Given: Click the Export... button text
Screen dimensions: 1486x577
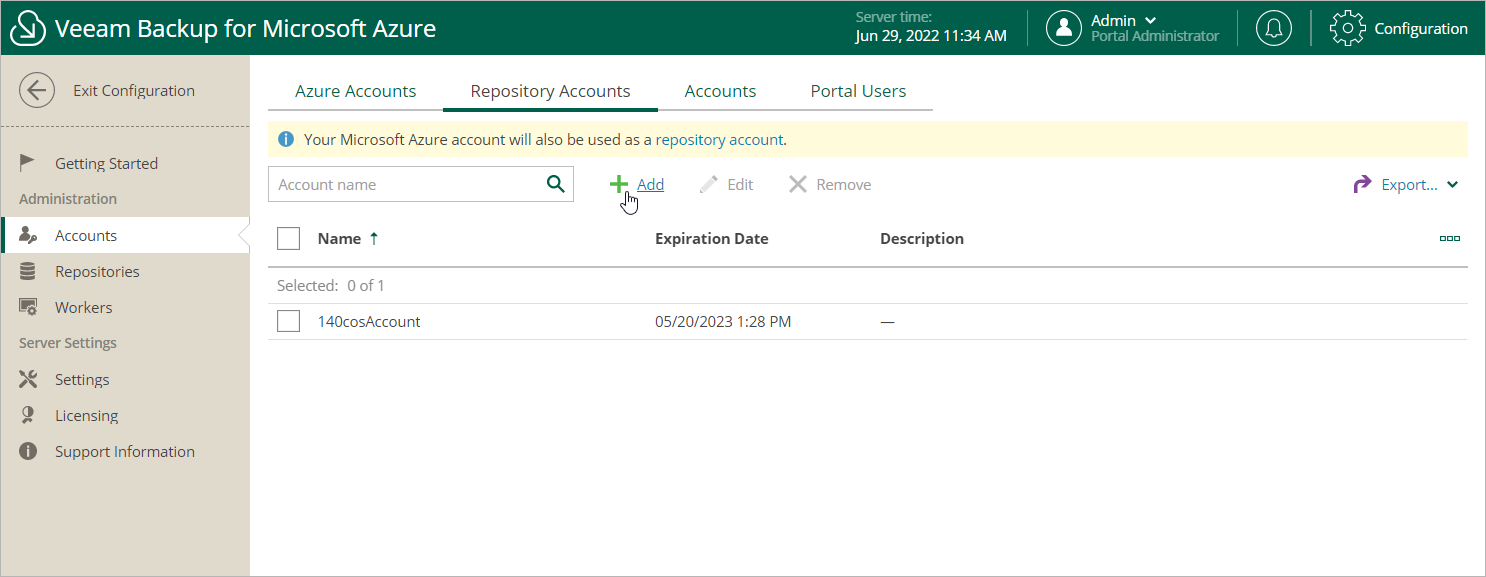Looking at the screenshot, I should click(x=1409, y=185).
